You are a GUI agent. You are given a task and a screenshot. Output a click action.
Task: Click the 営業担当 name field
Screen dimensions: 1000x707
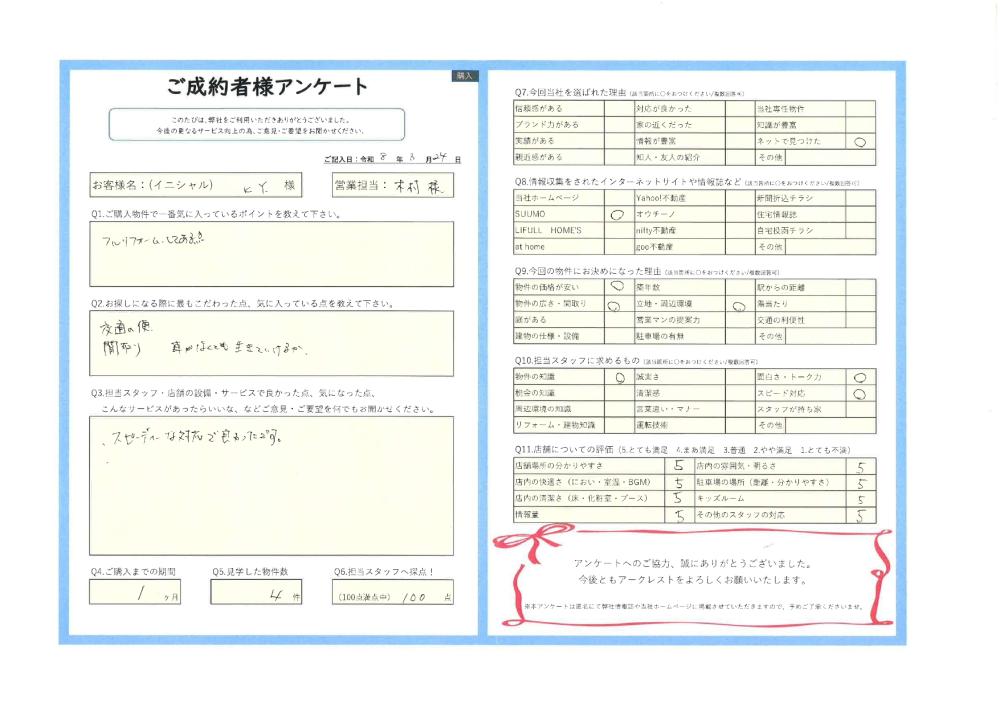click(x=393, y=185)
